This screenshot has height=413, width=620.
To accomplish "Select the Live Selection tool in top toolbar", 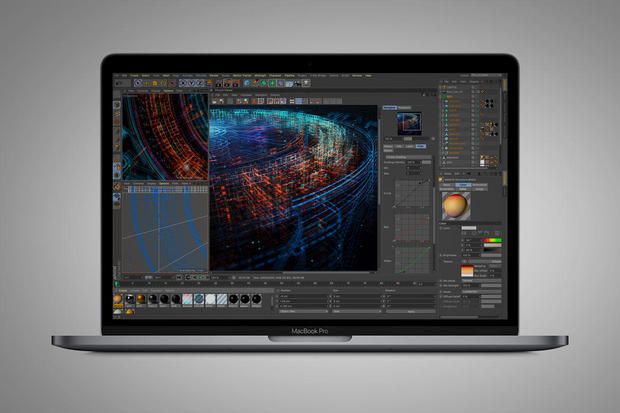I will 138,83.
